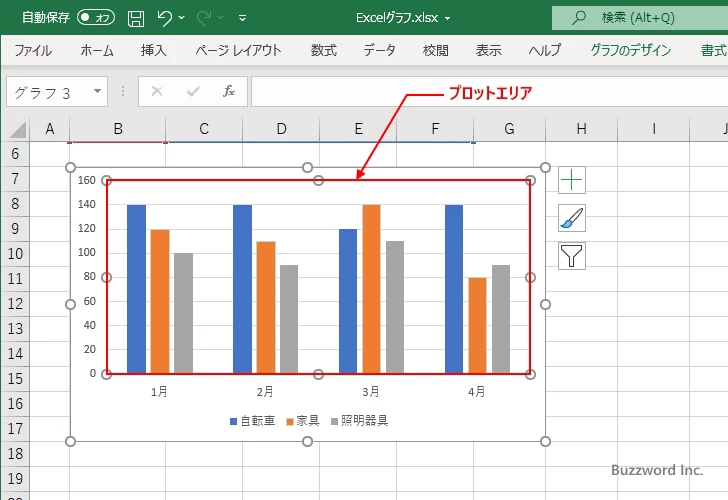The width and height of the screenshot is (728, 500).
Task: Open Chart Styles paintbrush button
Action: click(x=572, y=218)
